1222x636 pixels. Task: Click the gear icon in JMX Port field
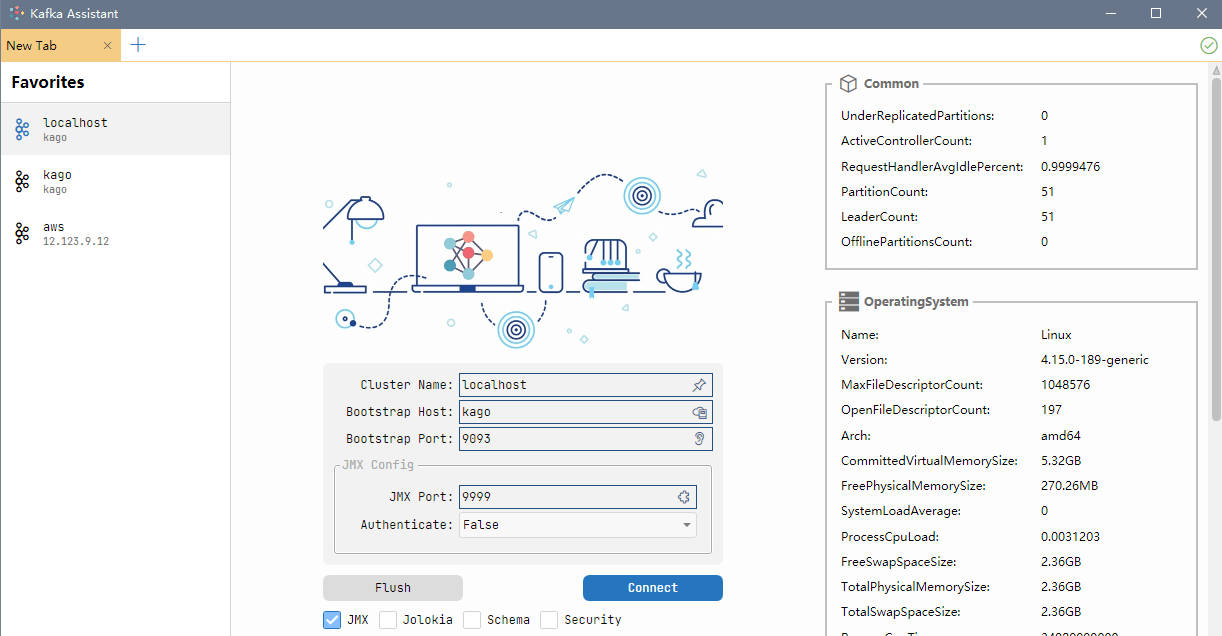tap(684, 497)
